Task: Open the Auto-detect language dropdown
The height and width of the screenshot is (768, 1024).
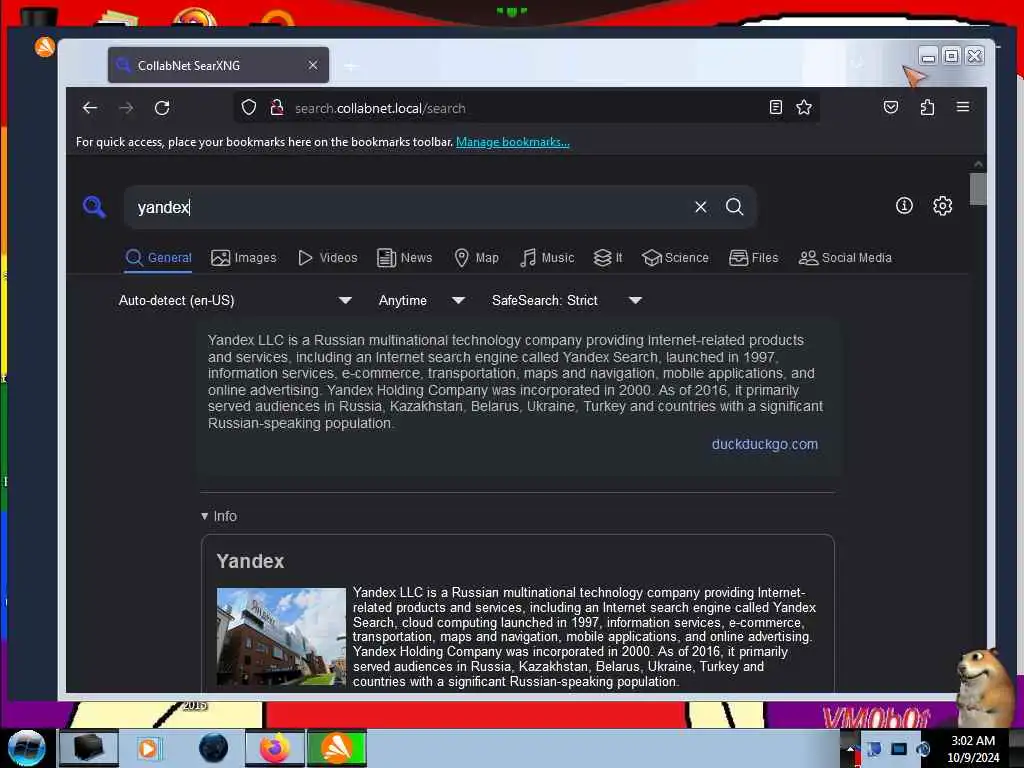Action: (x=235, y=300)
